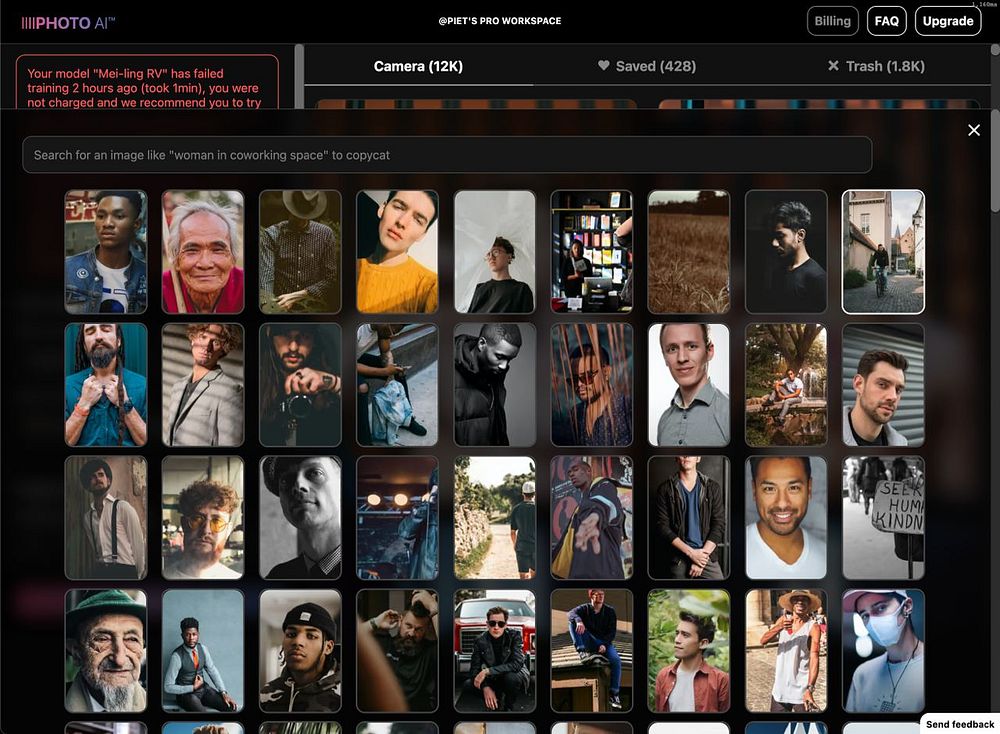Click the Send feedback button
This screenshot has height=734, width=1000.
click(960, 724)
